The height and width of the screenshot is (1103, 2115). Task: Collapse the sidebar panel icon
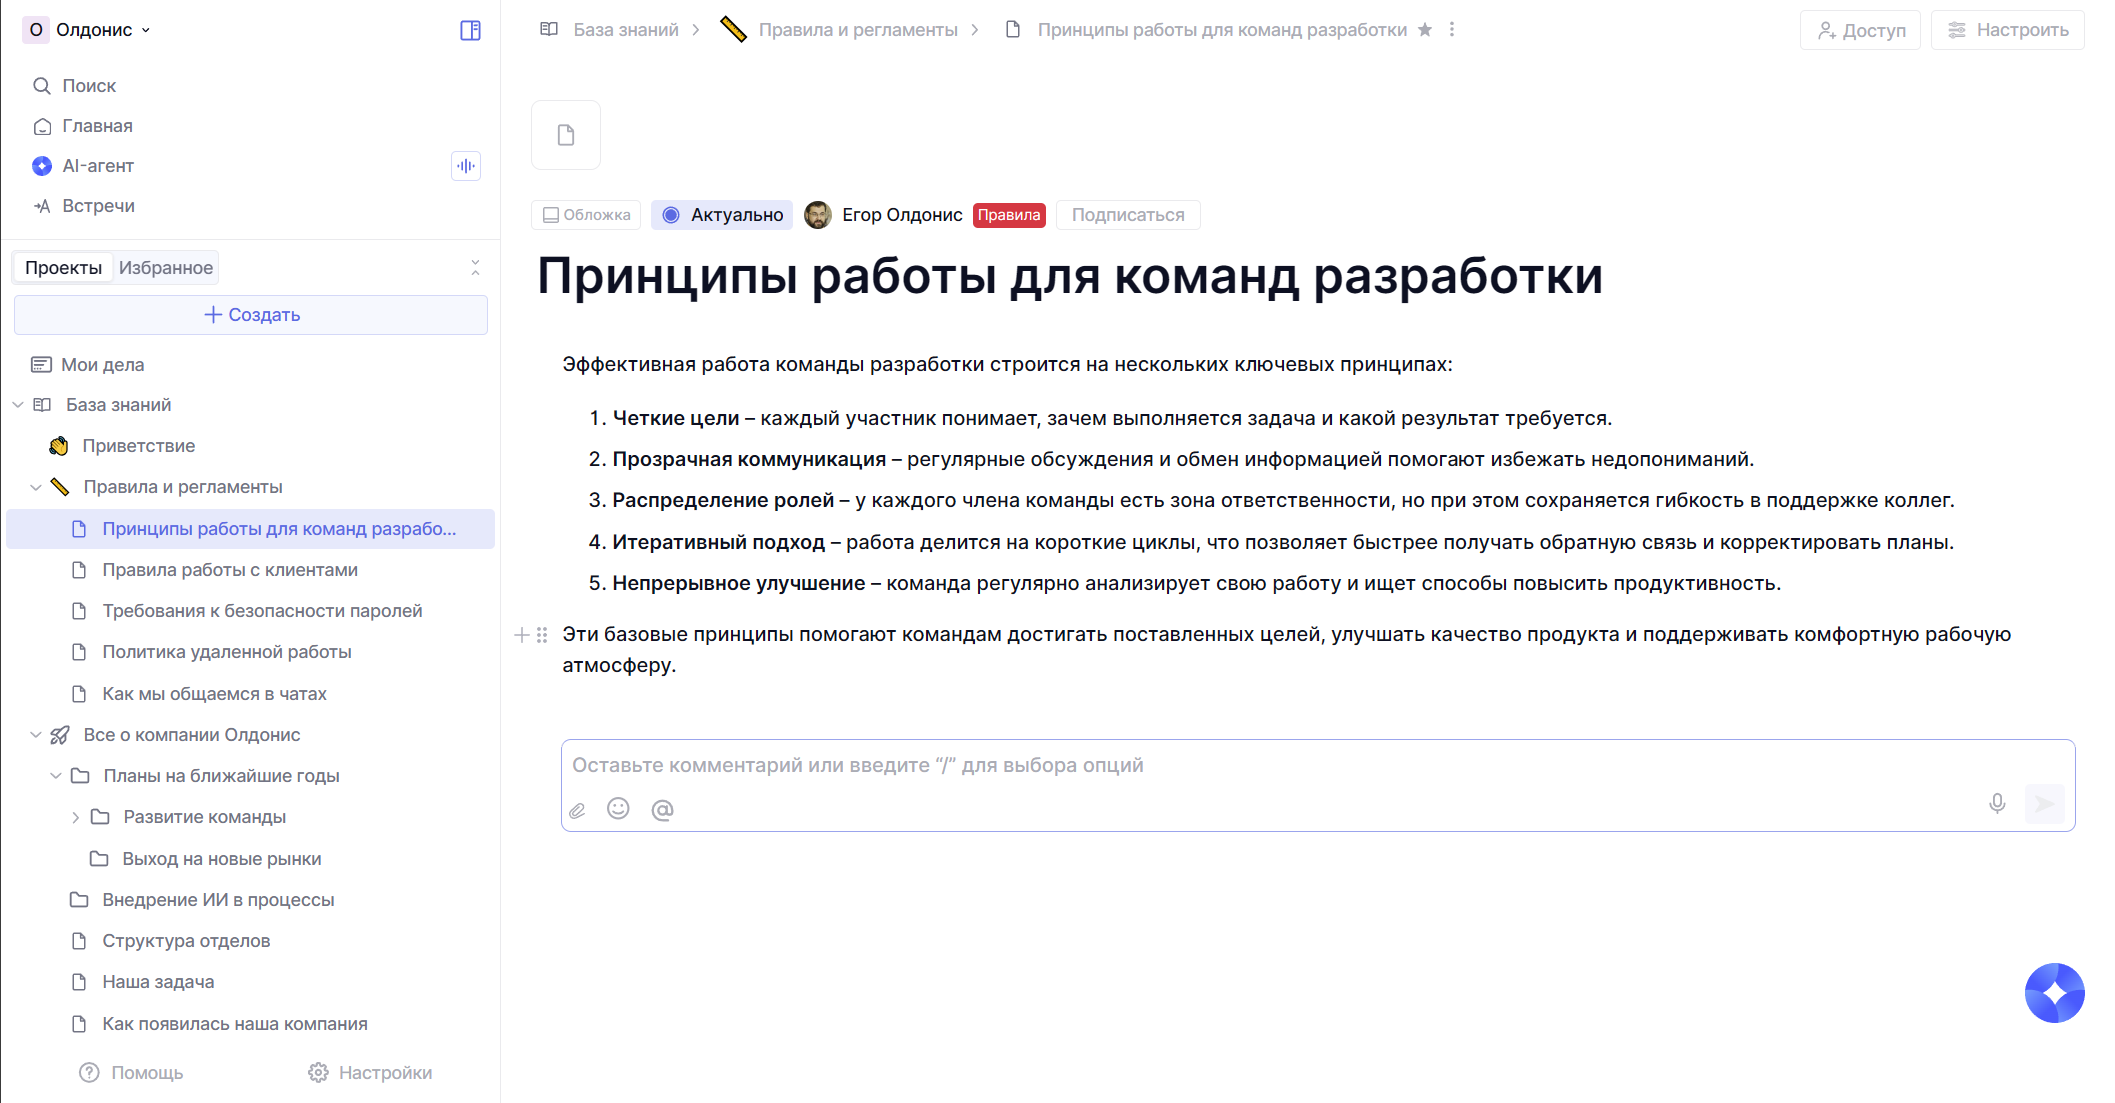pos(470,30)
